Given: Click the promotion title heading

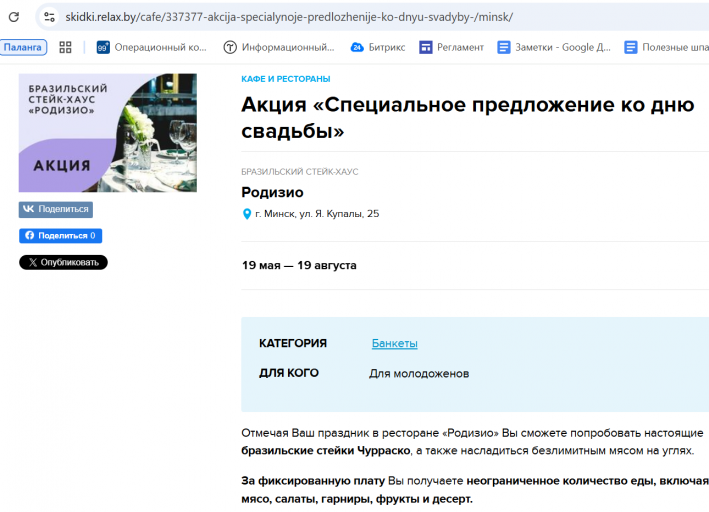Looking at the screenshot, I should tap(468, 118).
